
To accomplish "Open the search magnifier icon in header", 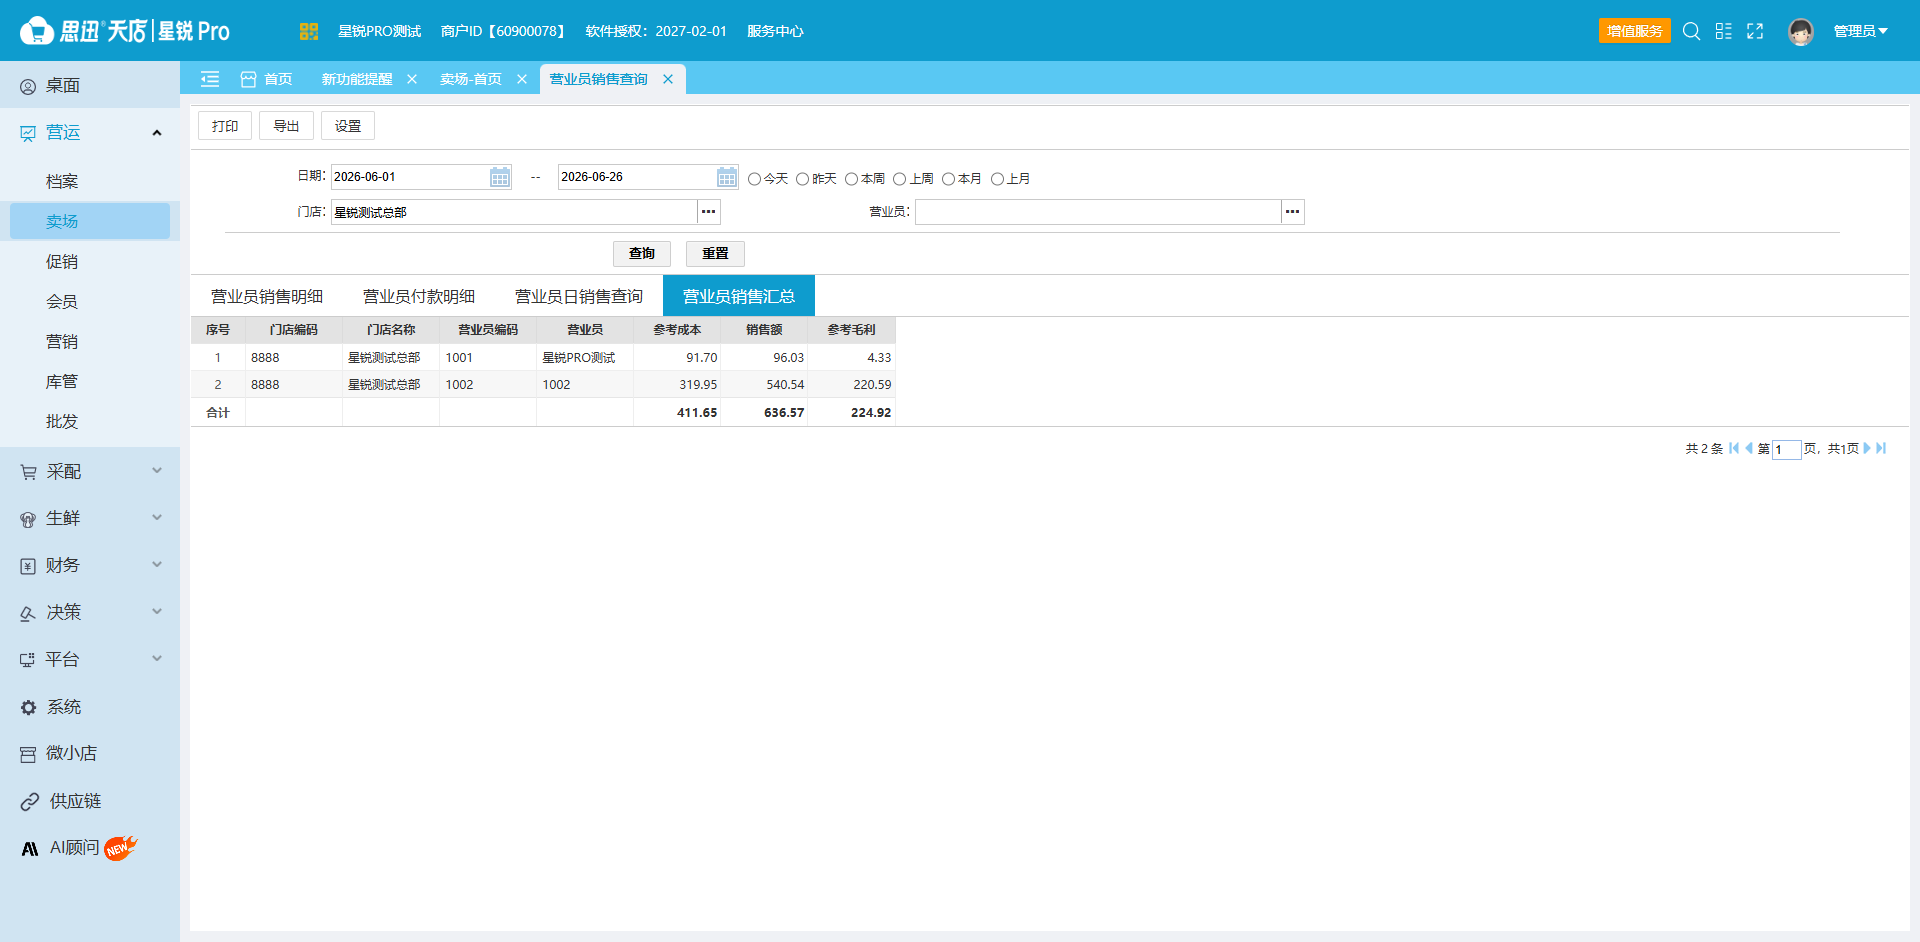I will (1691, 31).
